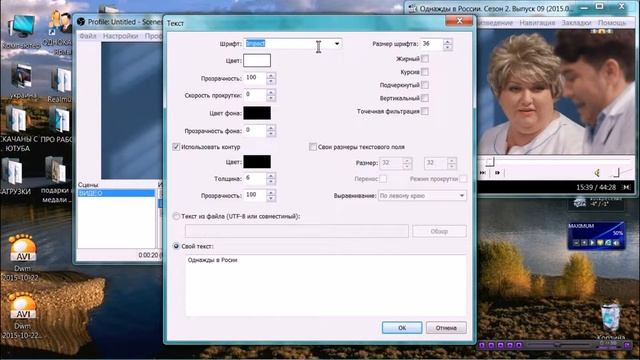This screenshot has height=360, width=640.
Task: Decrease the Размер шрифта value with the down arrow
Action: [447, 47]
